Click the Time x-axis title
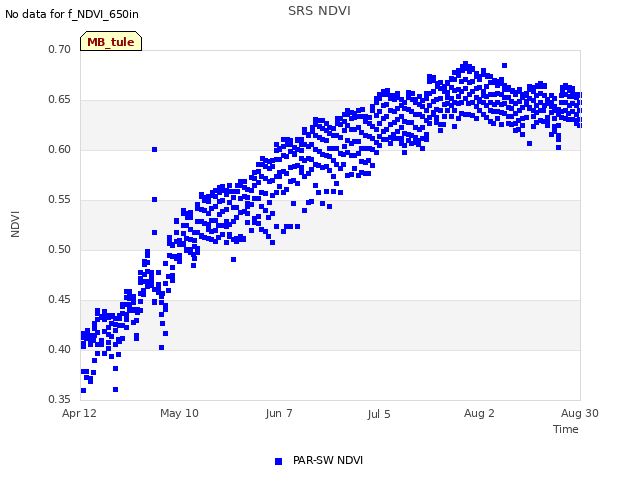The height and width of the screenshot is (480, 640). 565,429
